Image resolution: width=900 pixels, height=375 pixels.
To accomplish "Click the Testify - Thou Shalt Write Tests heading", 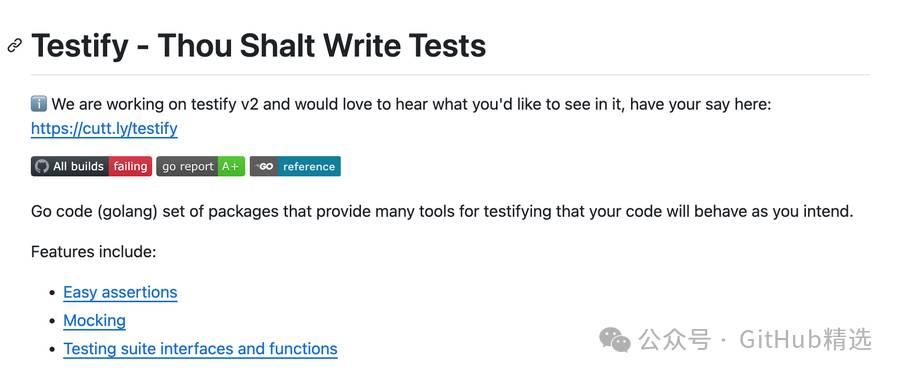I will click(258, 45).
